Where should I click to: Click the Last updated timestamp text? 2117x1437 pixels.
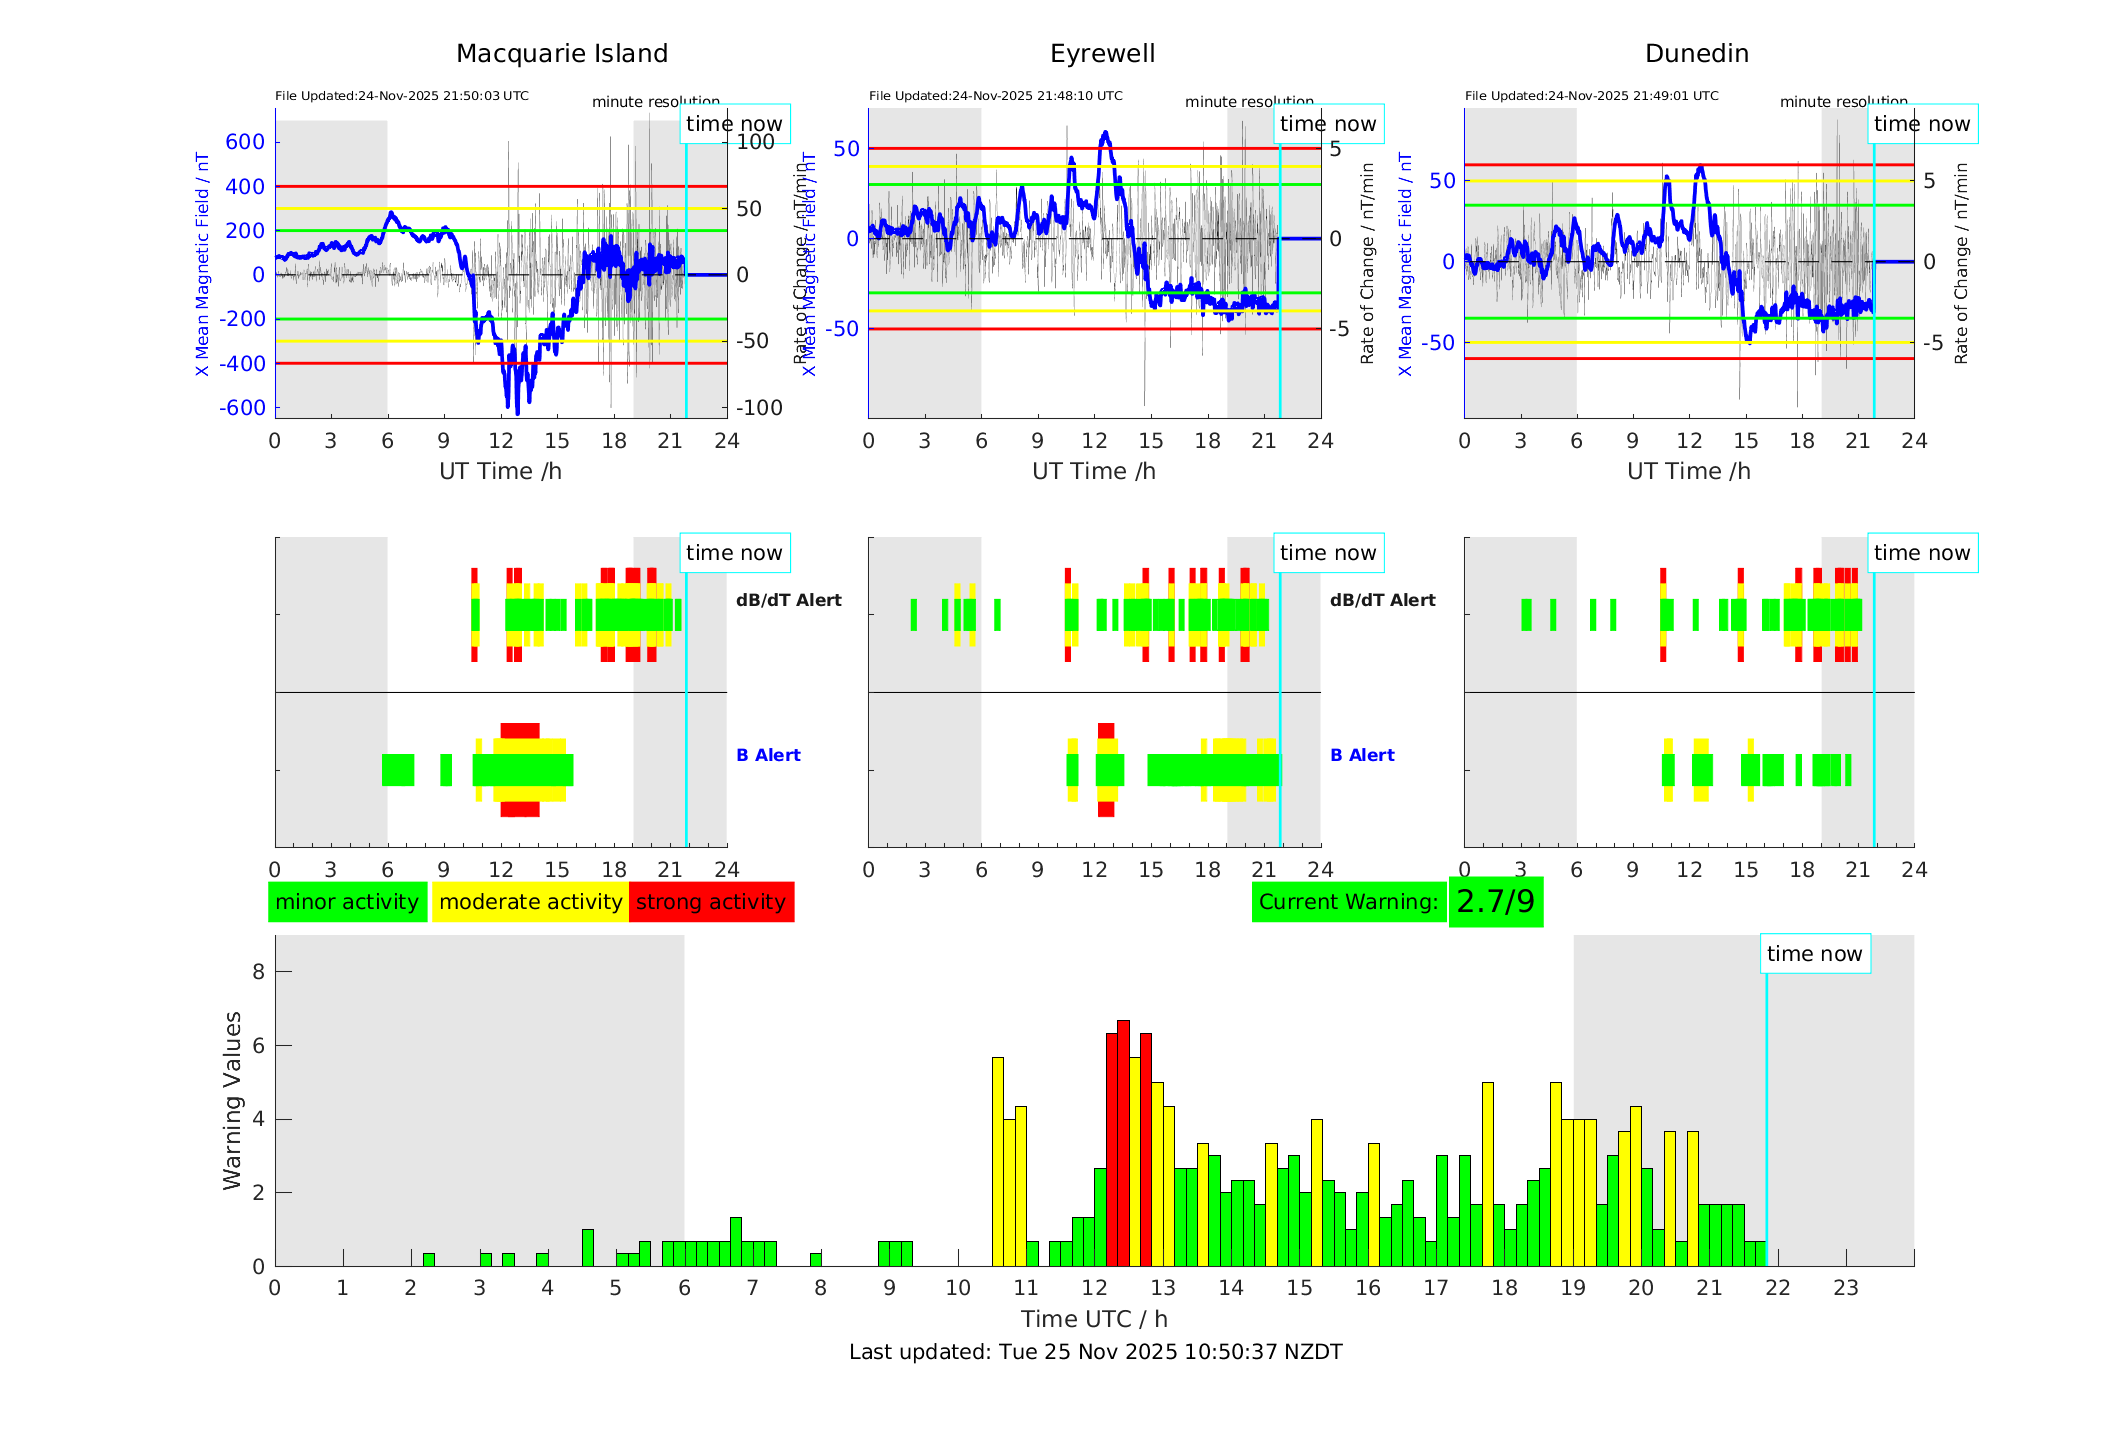tap(1095, 1352)
